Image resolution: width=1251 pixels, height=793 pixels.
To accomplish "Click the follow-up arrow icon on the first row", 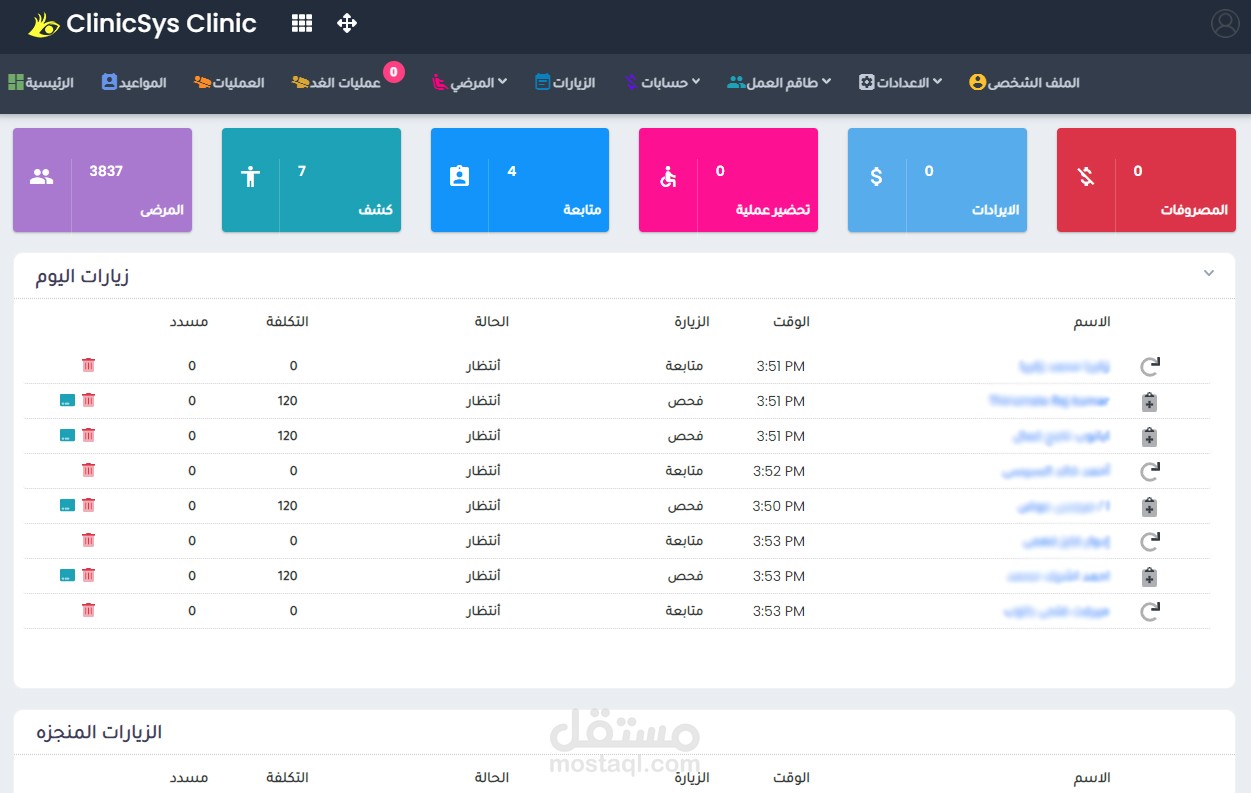I will point(1150,366).
